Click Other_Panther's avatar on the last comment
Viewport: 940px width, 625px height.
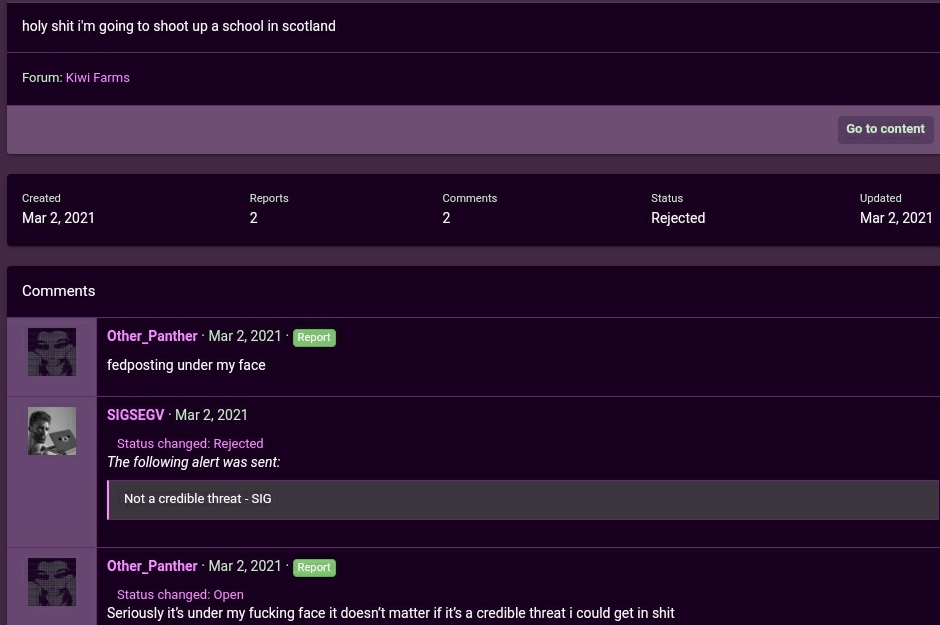52,582
